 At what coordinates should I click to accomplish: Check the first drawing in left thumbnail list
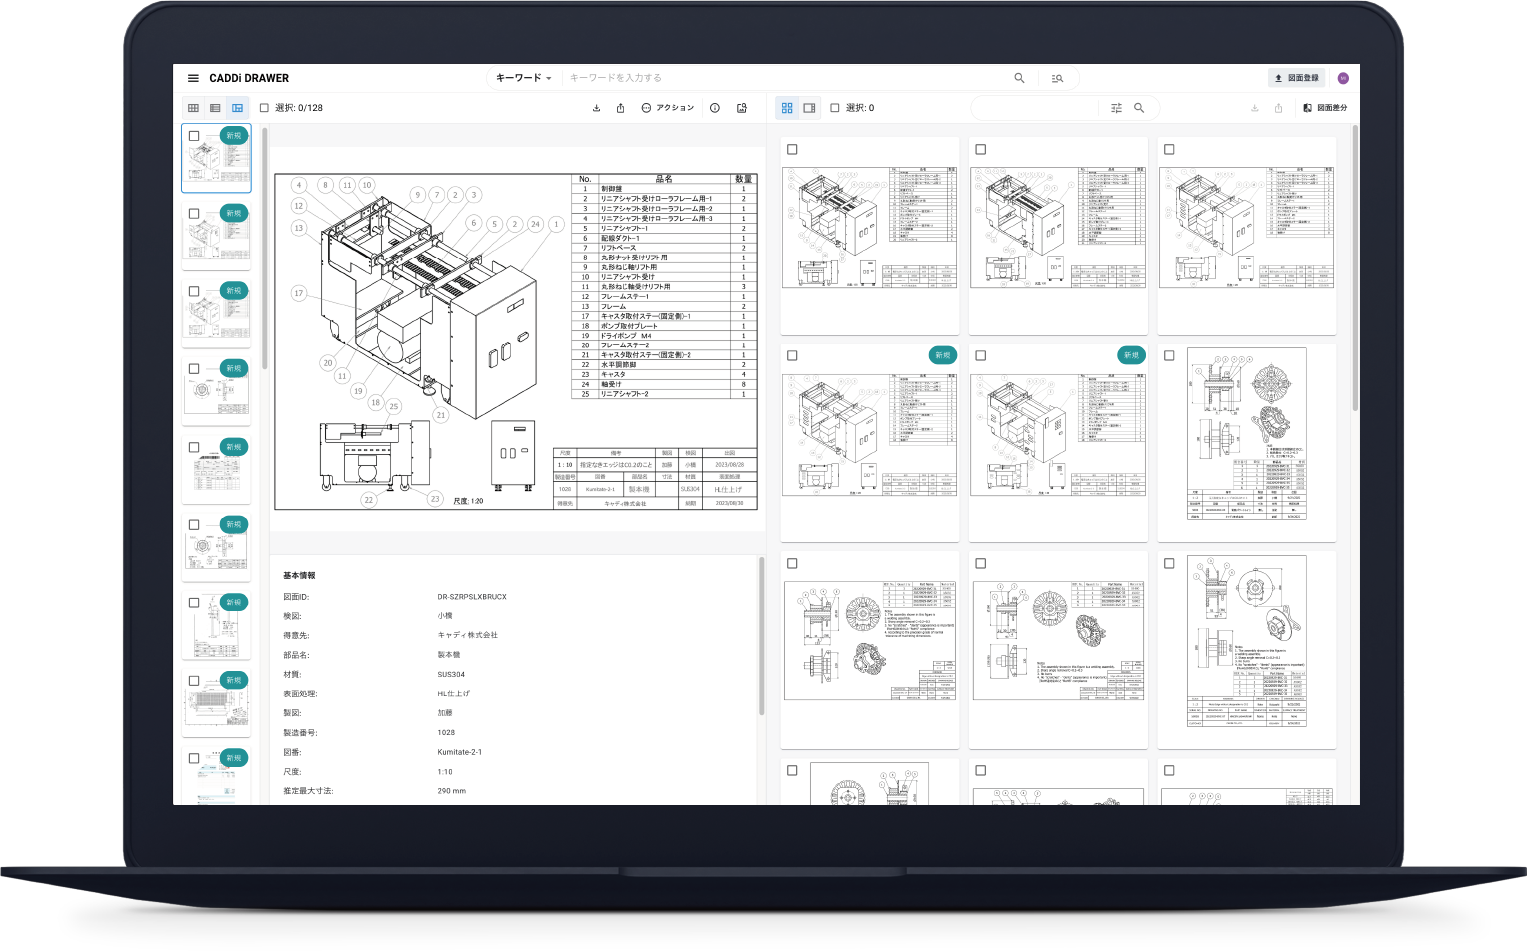pos(194,136)
